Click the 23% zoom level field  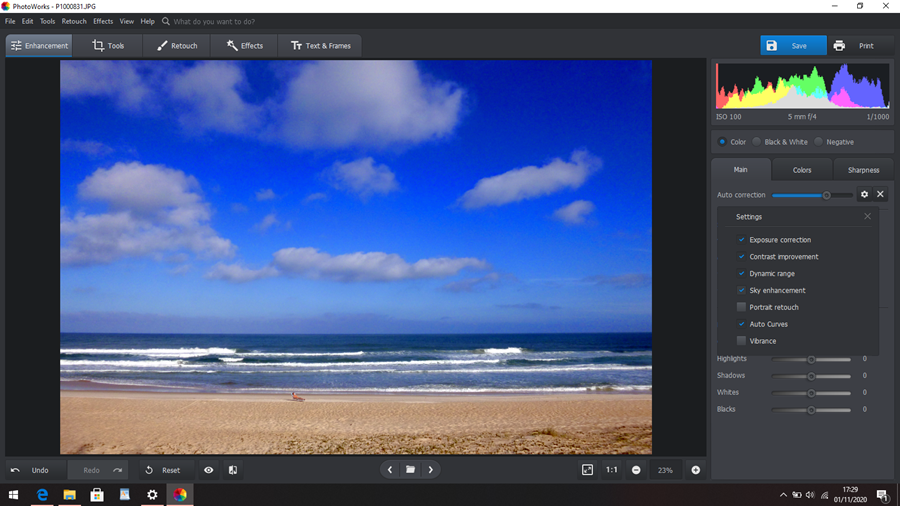[665, 470]
